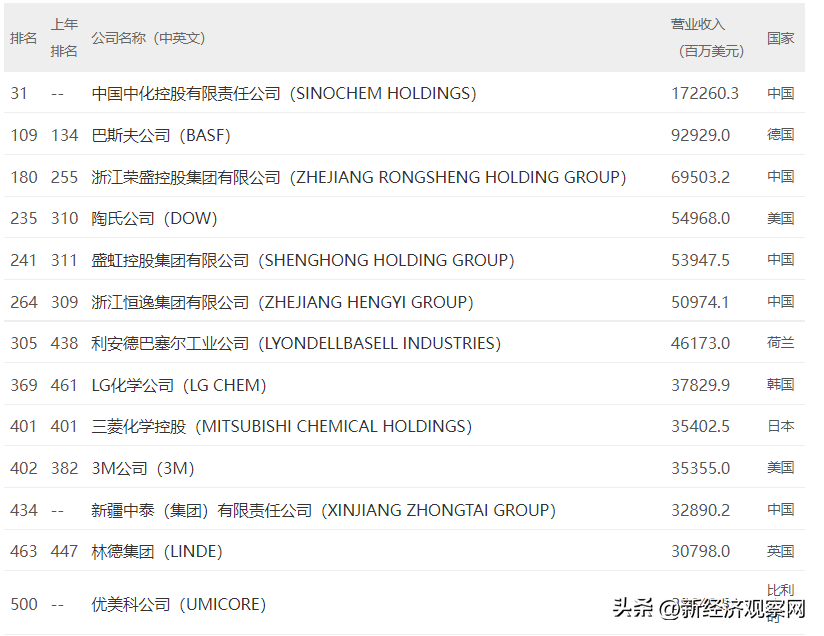Click last-year rank 134

coord(64,136)
